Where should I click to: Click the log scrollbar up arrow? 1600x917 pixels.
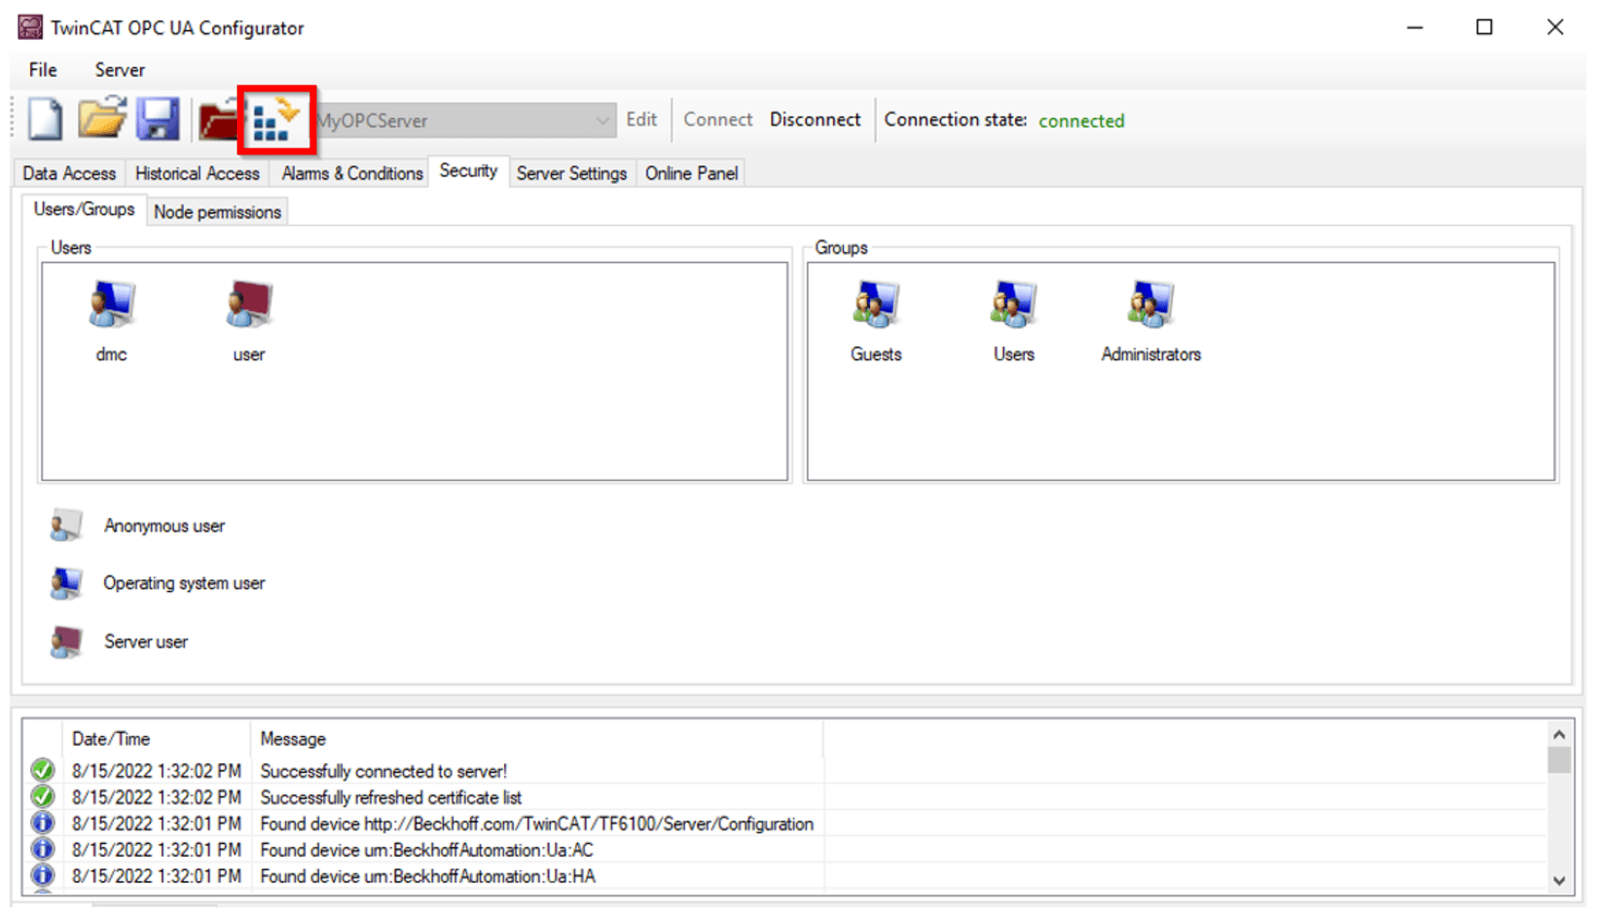(1559, 734)
